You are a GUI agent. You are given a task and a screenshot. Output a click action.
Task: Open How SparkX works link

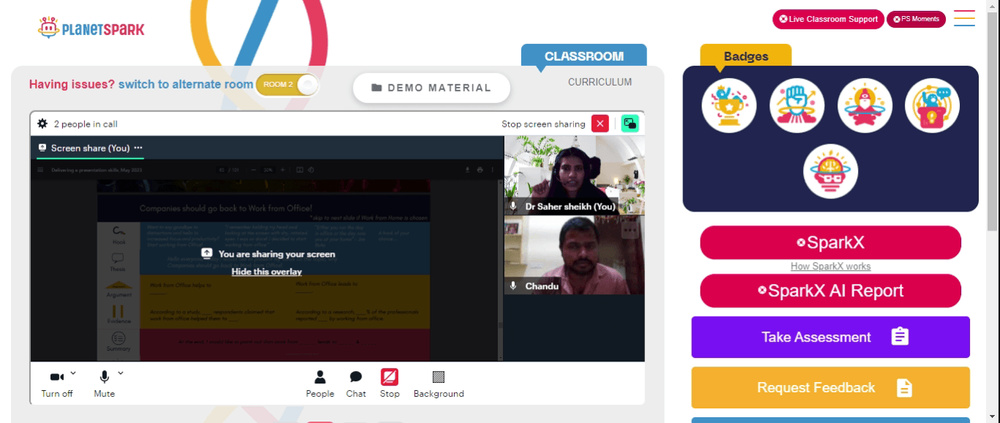point(830,267)
